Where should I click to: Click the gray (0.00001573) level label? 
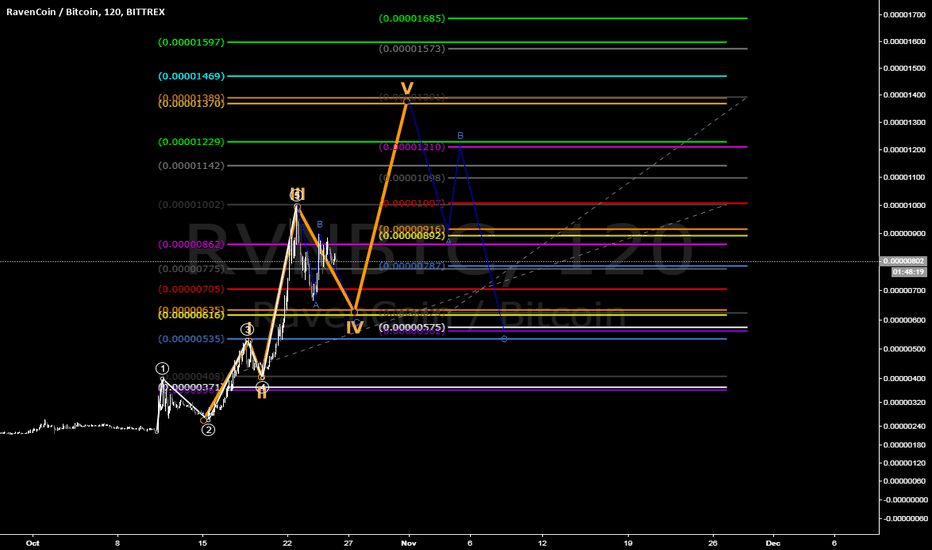[412, 49]
